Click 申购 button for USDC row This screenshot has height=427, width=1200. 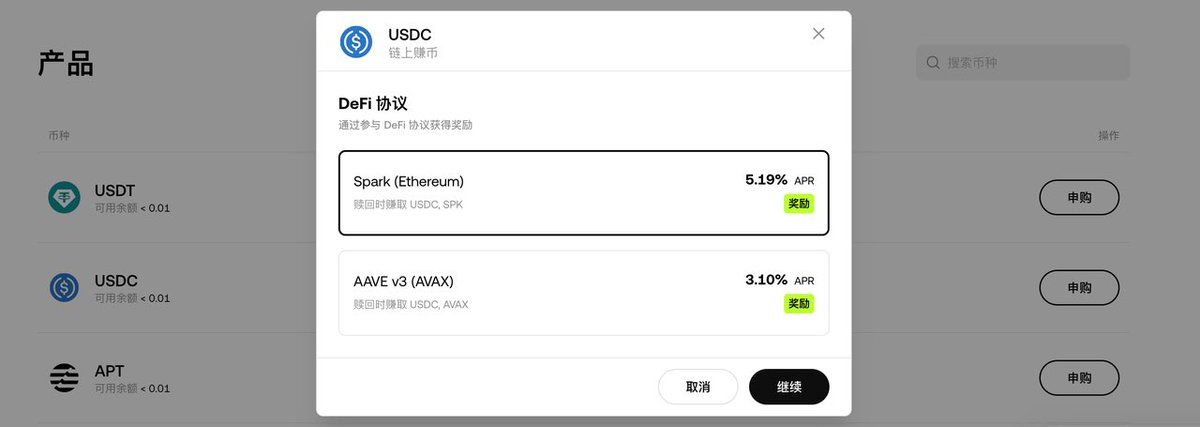(1079, 288)
